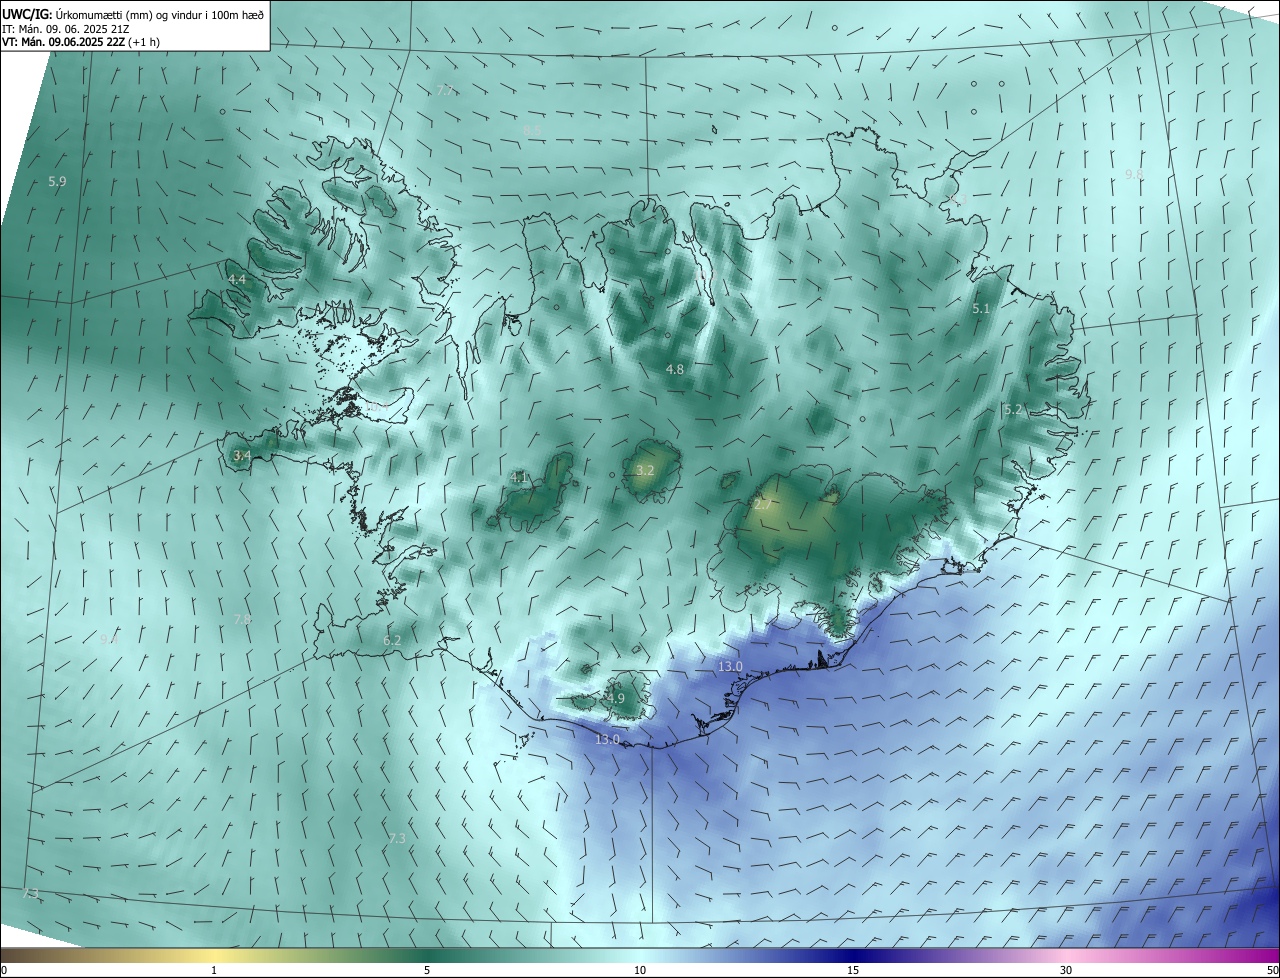Click the colorbar label 1
This screenshot has width=1280, height=978.
pyautogui.click(x=214, y=970)
